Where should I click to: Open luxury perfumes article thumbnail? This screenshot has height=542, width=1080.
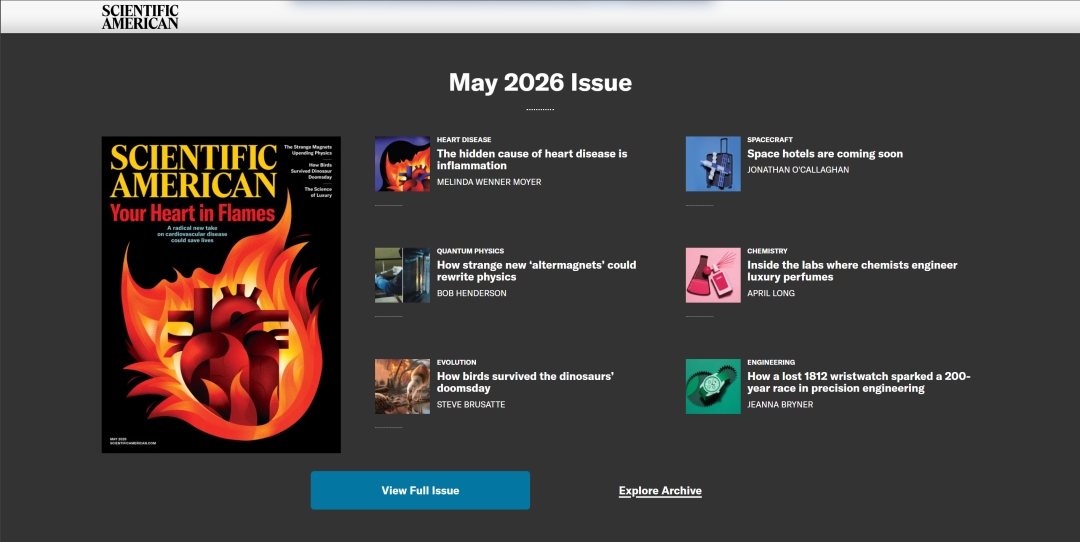[713, 275]
